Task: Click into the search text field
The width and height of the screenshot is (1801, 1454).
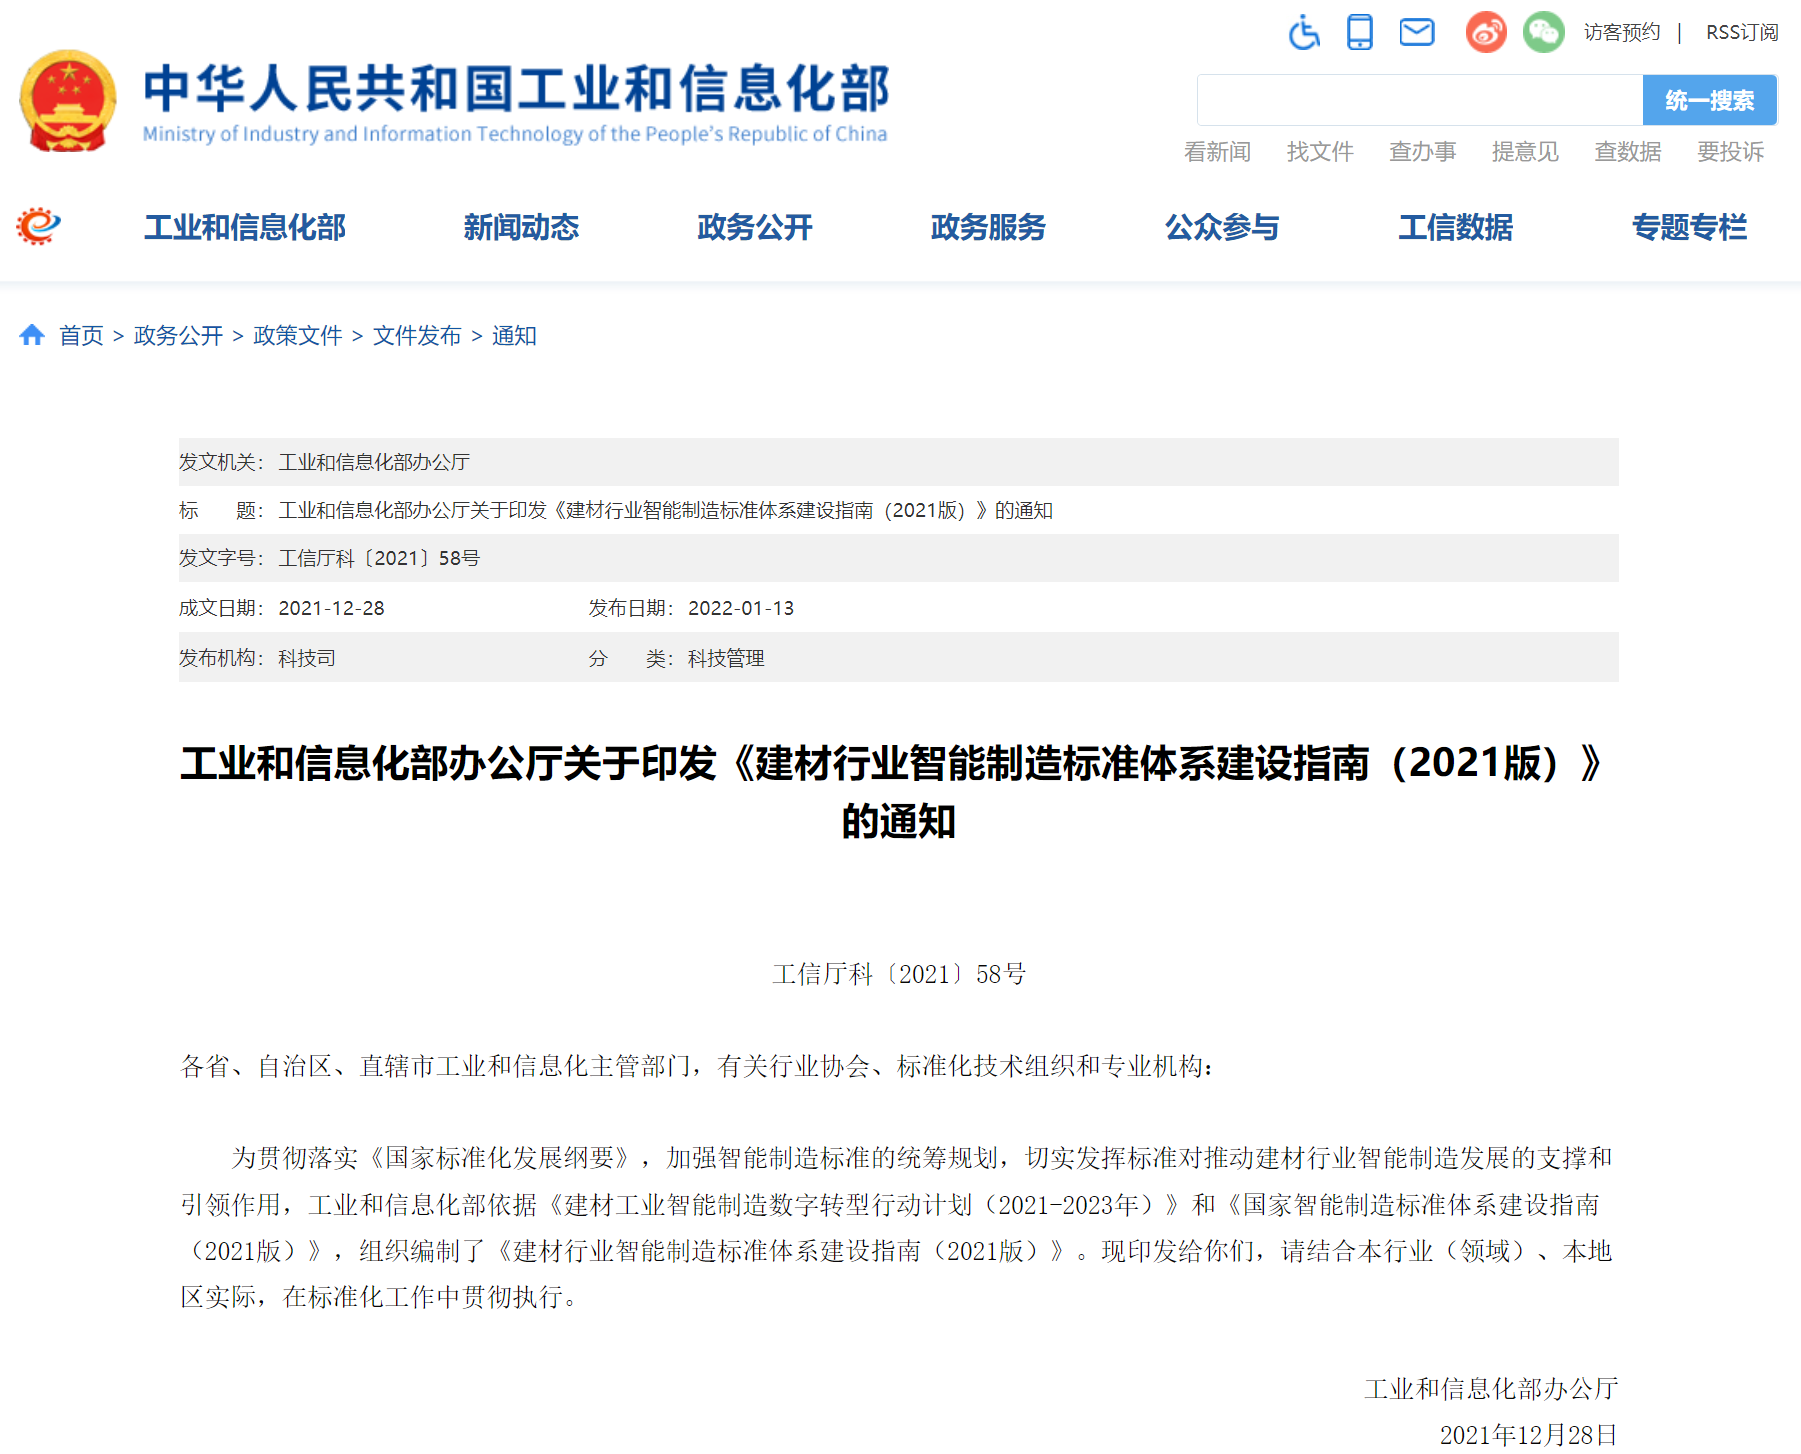Action: point(1419,100)
